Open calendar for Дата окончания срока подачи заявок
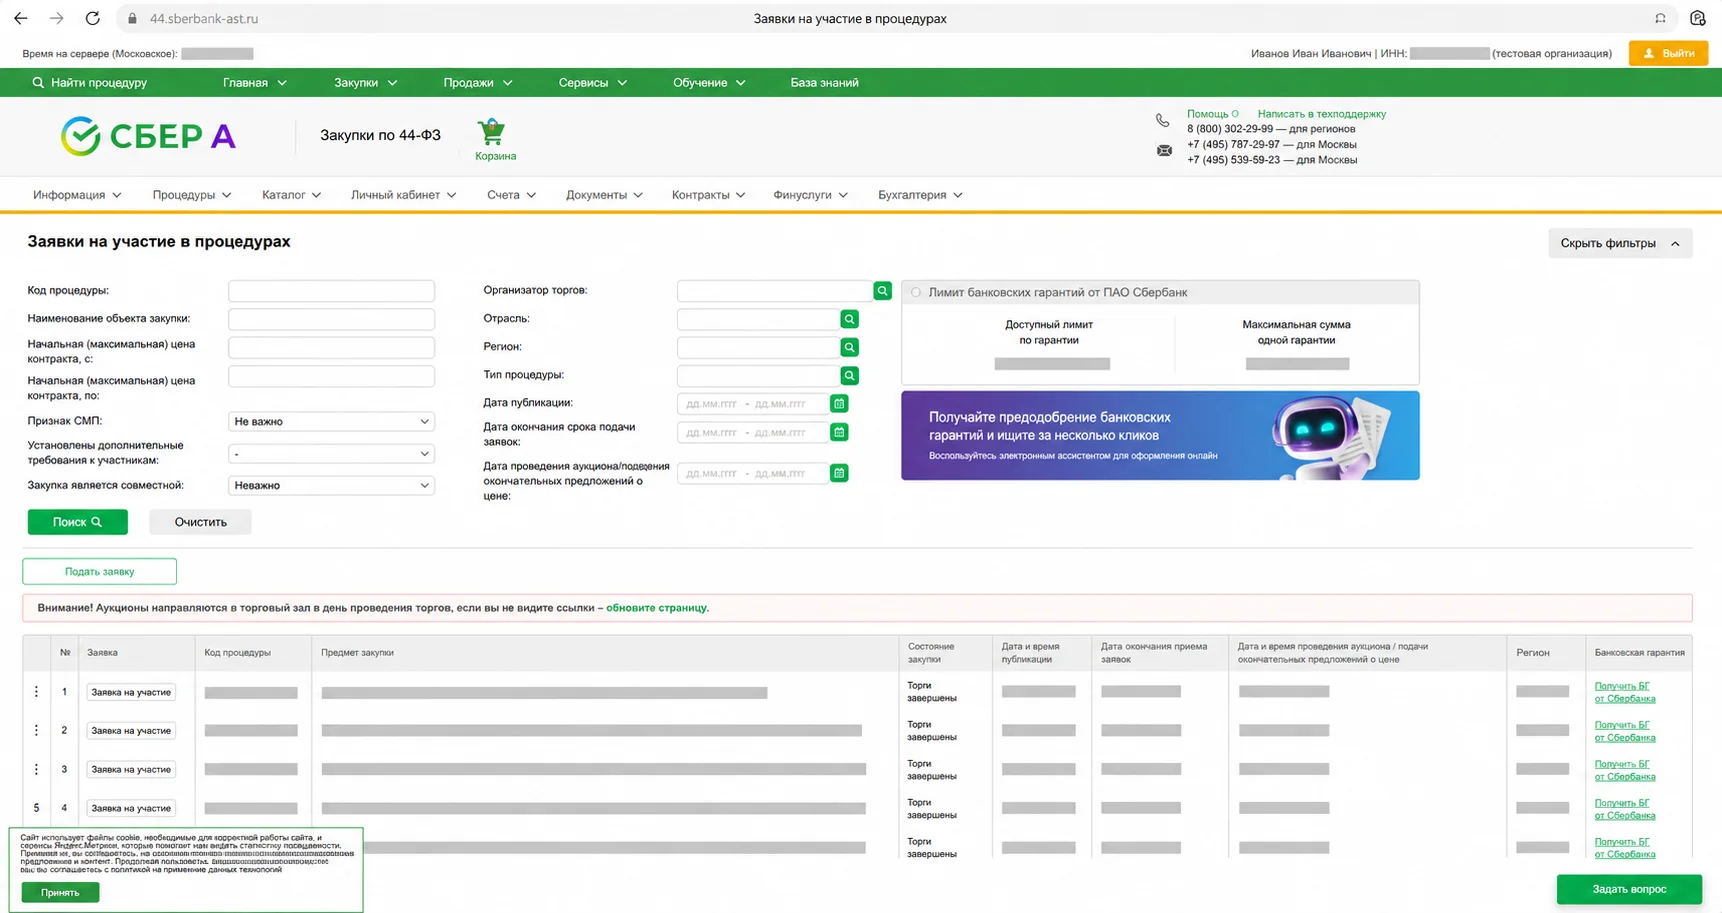Viewport: 1722px width, 913px height. pos(839,432)
